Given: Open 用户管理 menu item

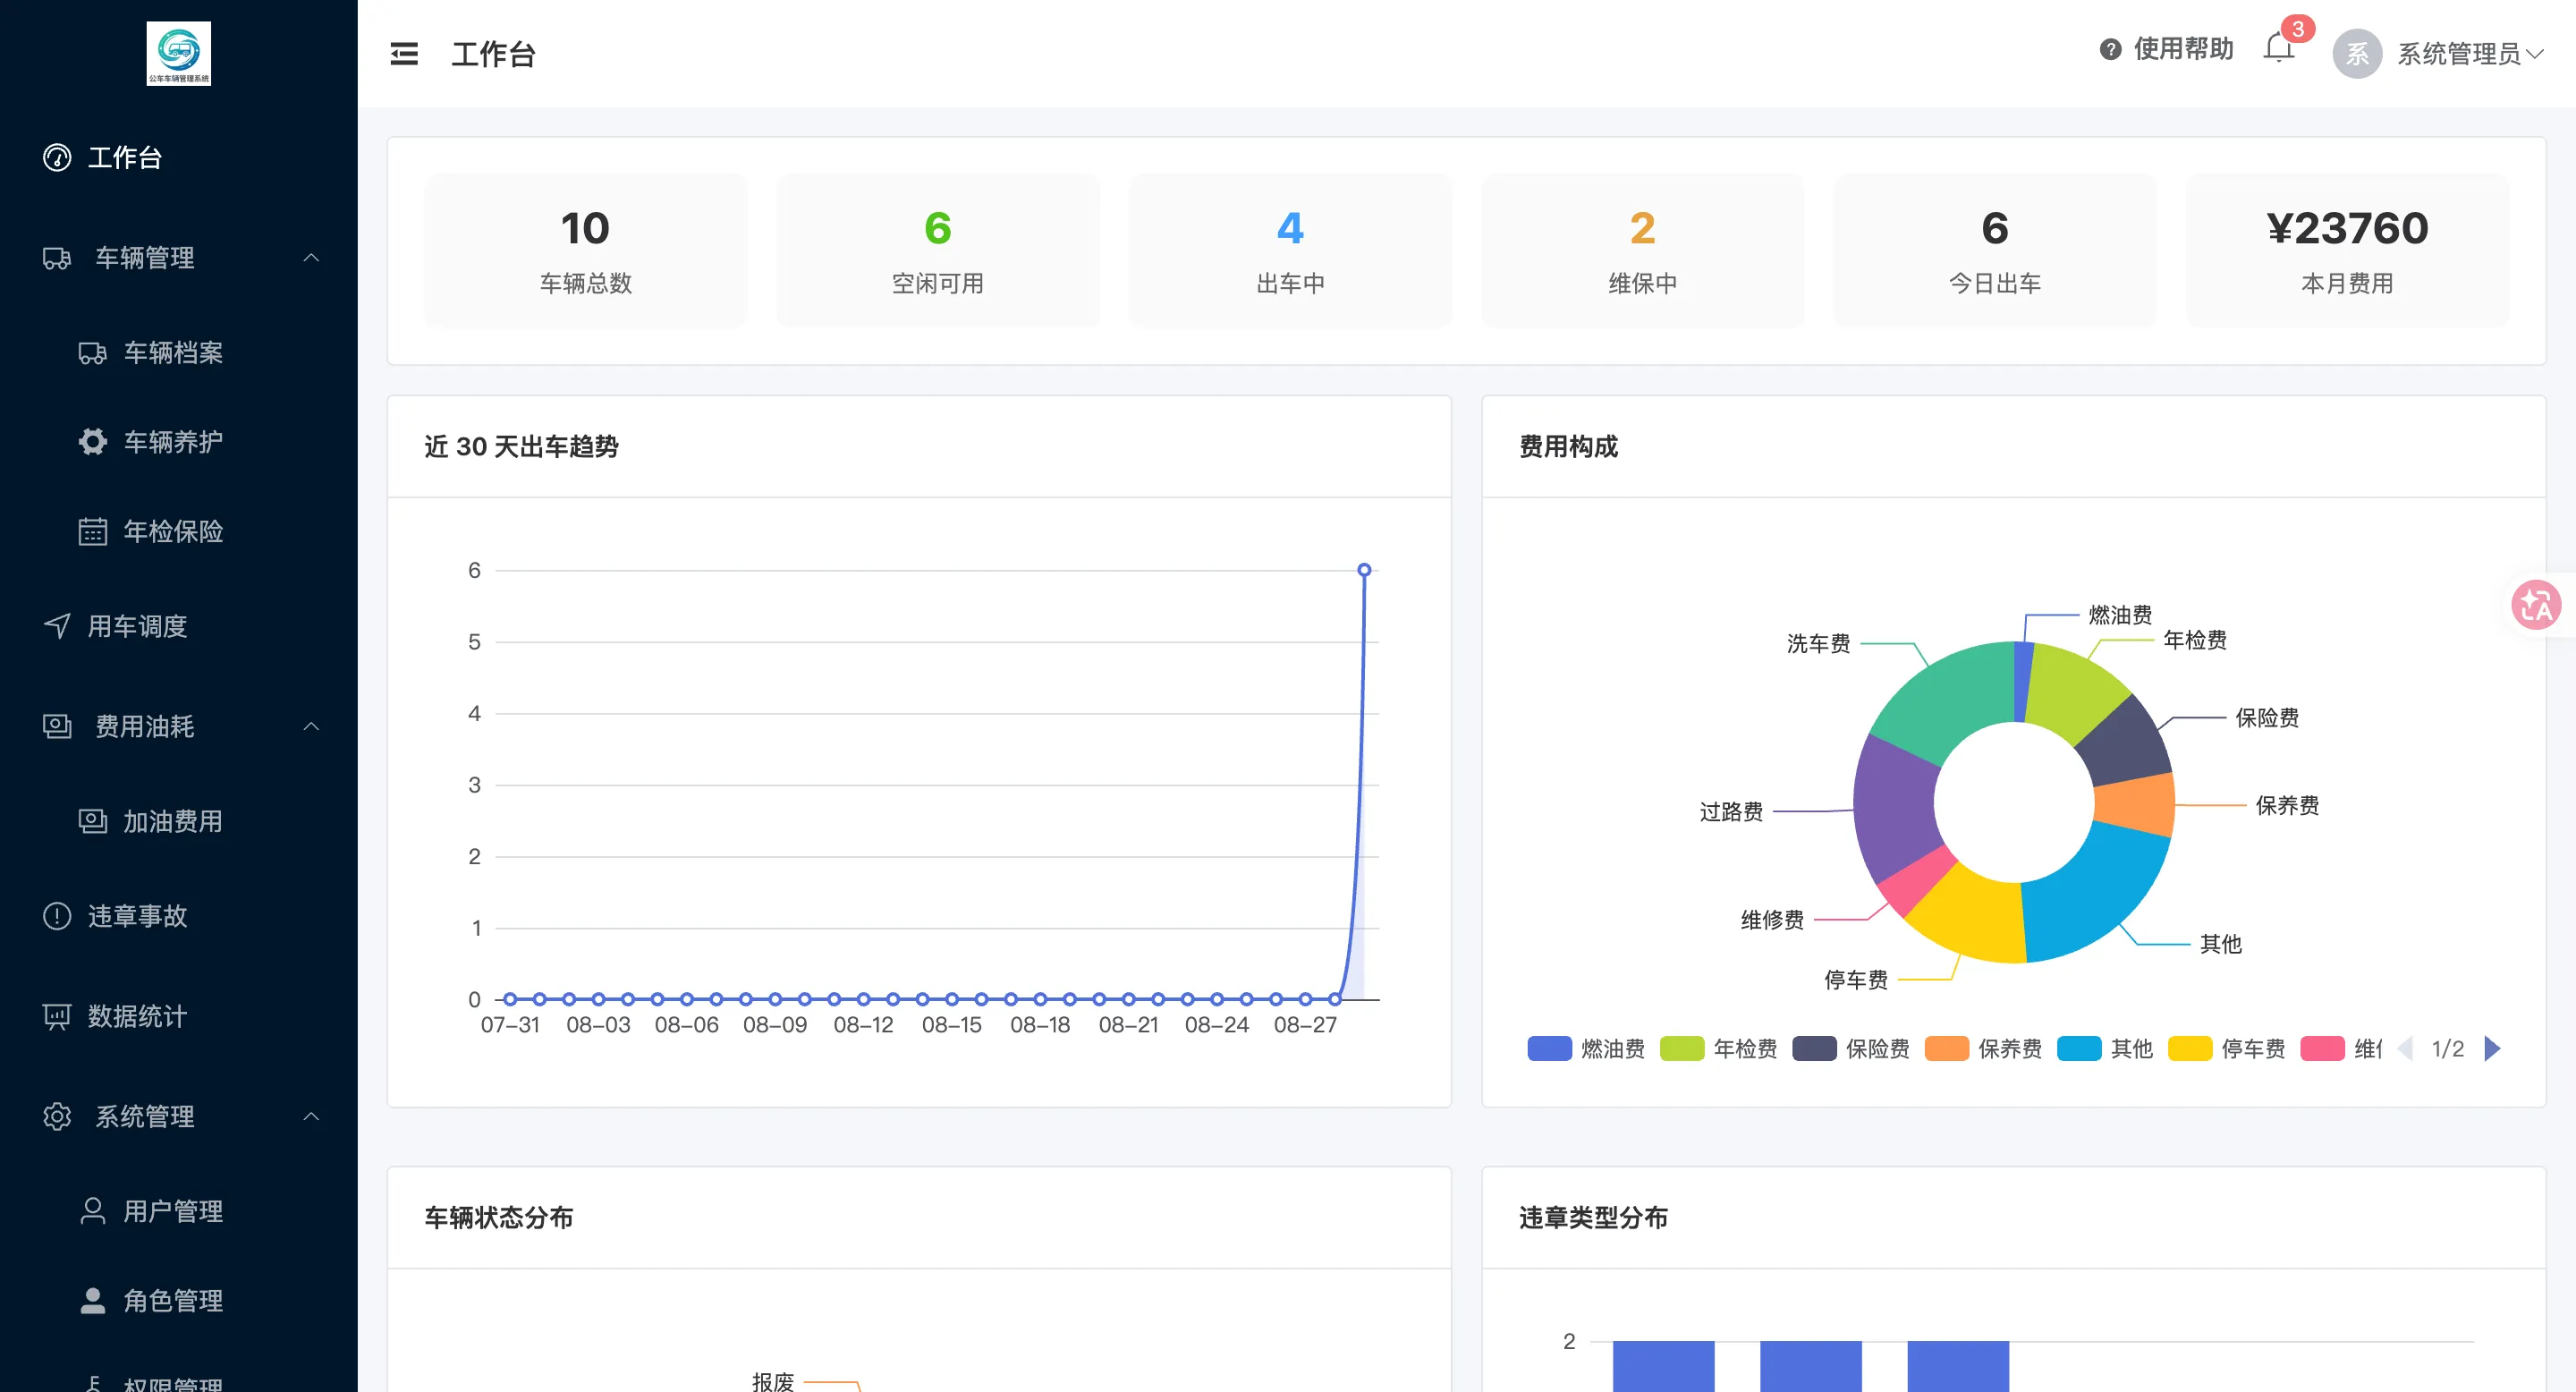Looking at the screenshot, I should pyautogui.click(x=179, y=1211).
